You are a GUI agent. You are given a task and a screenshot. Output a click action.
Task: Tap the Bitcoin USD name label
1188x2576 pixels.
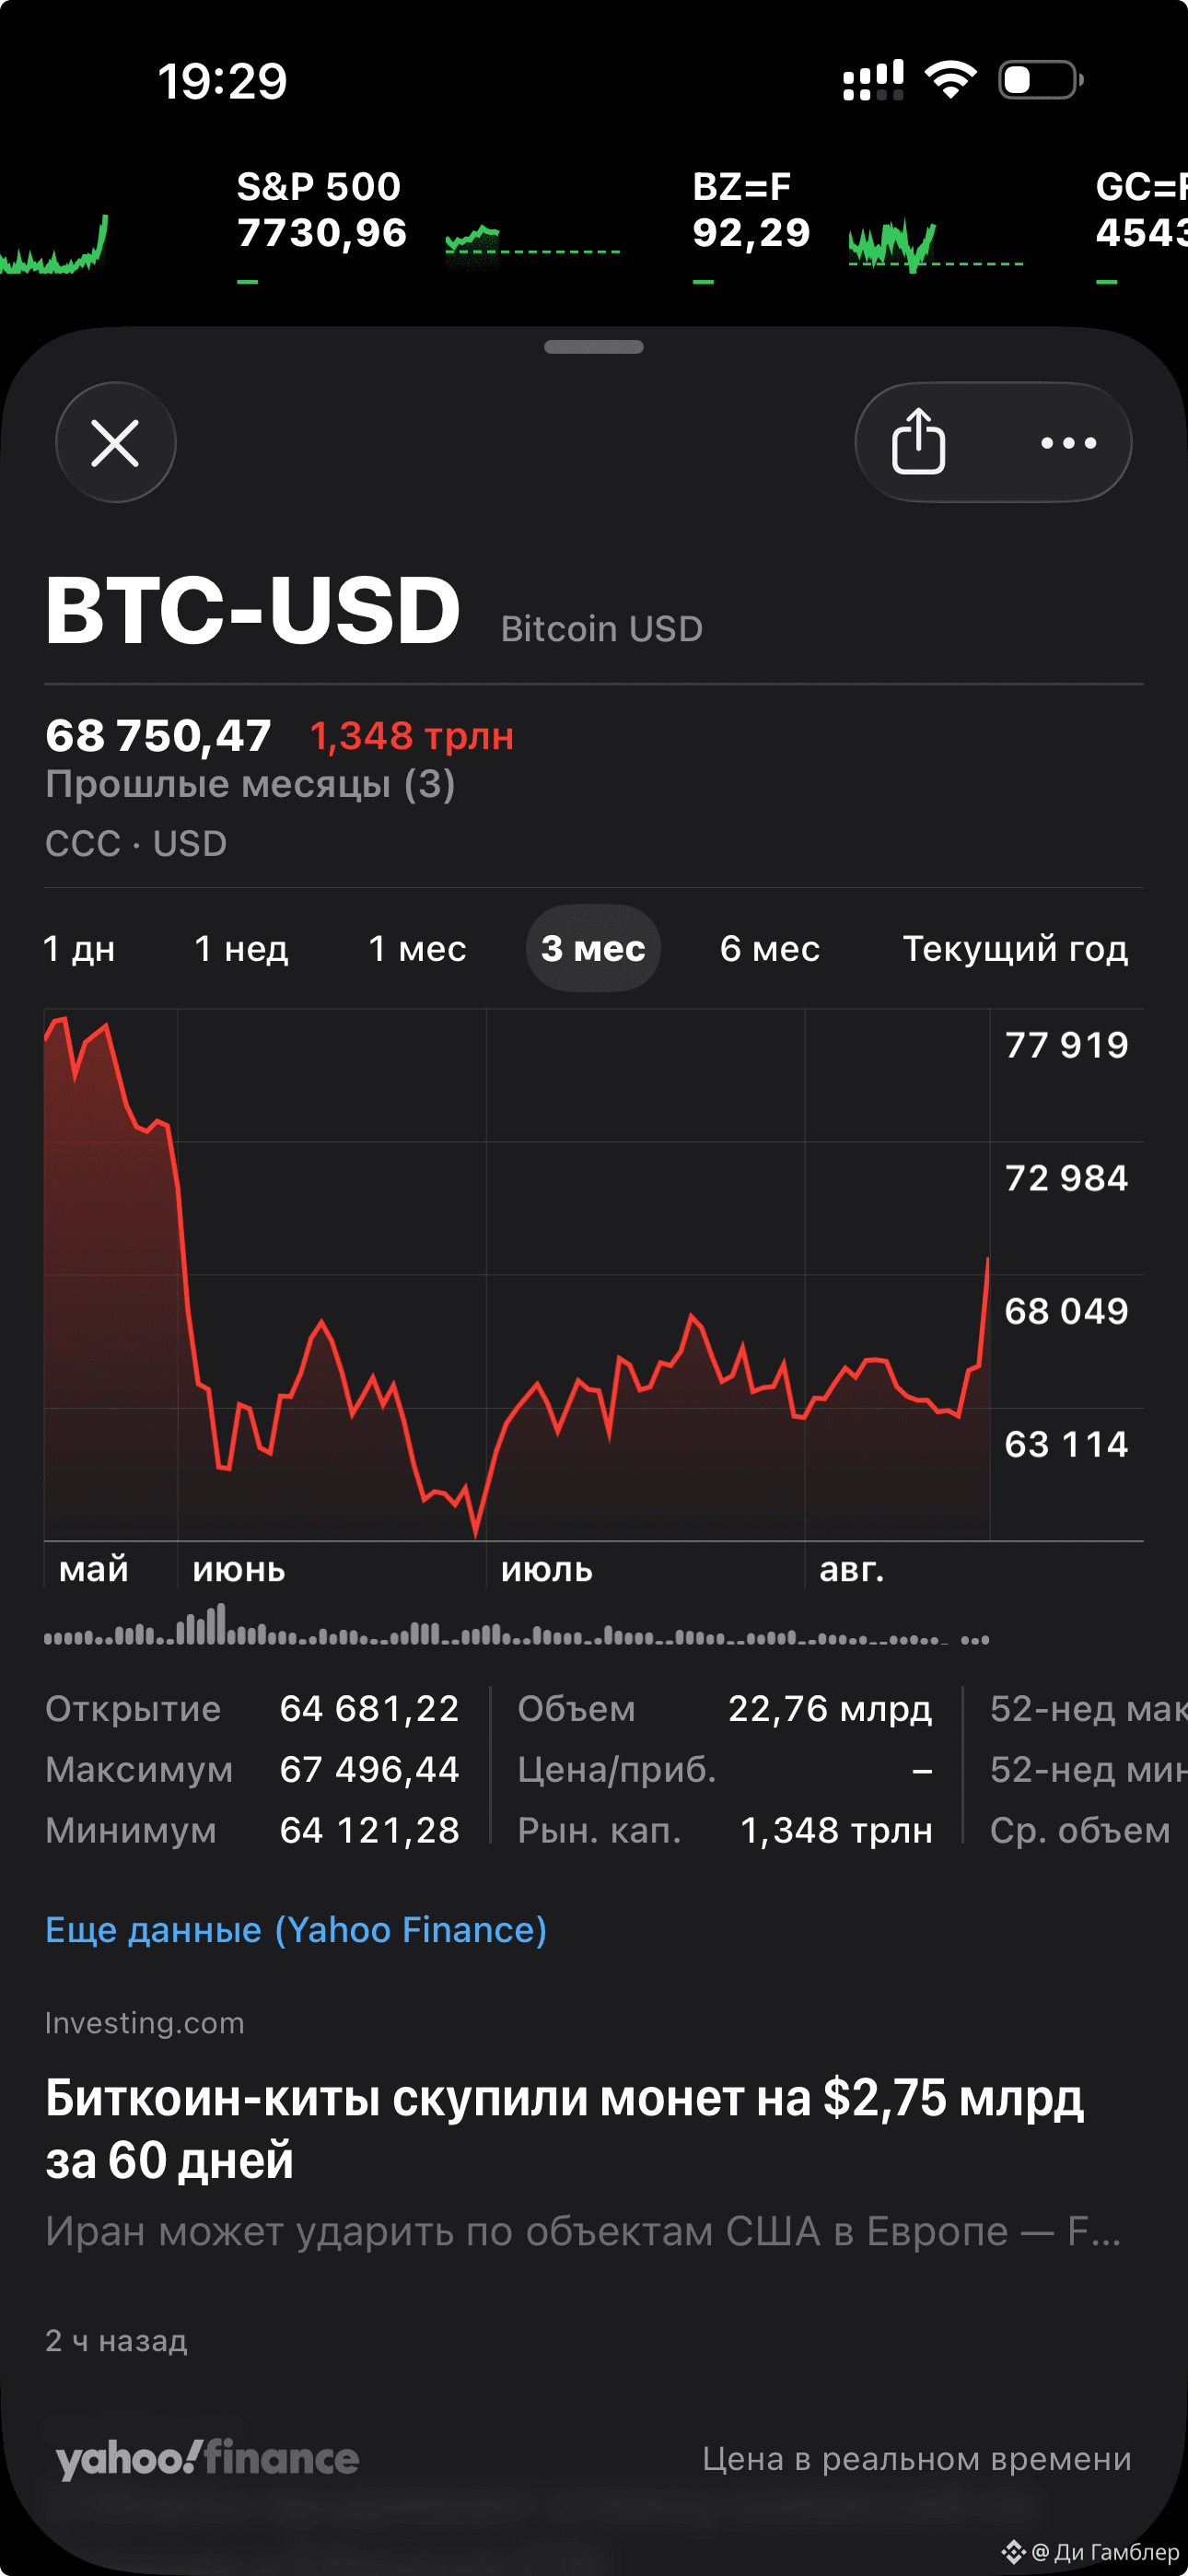click(602, 629)
